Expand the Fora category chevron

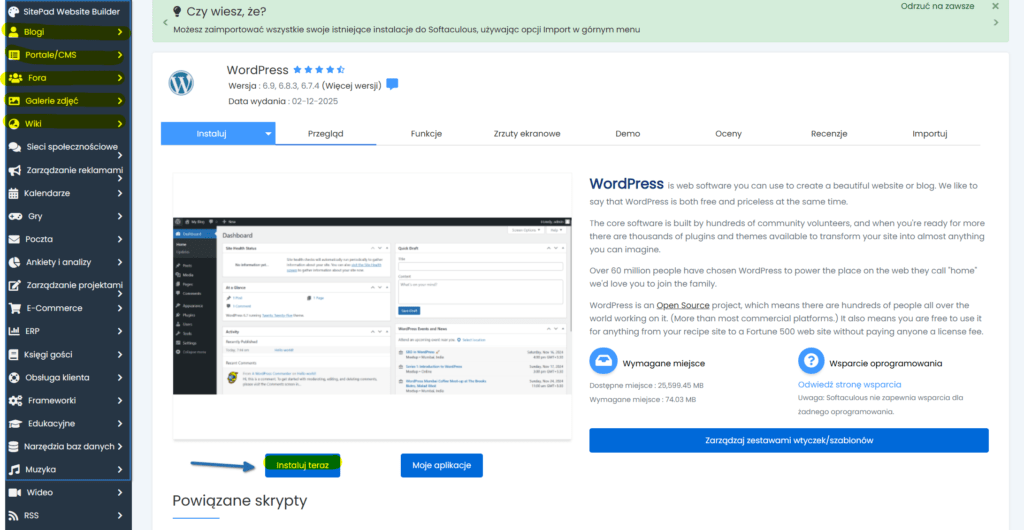click(120, 78)
